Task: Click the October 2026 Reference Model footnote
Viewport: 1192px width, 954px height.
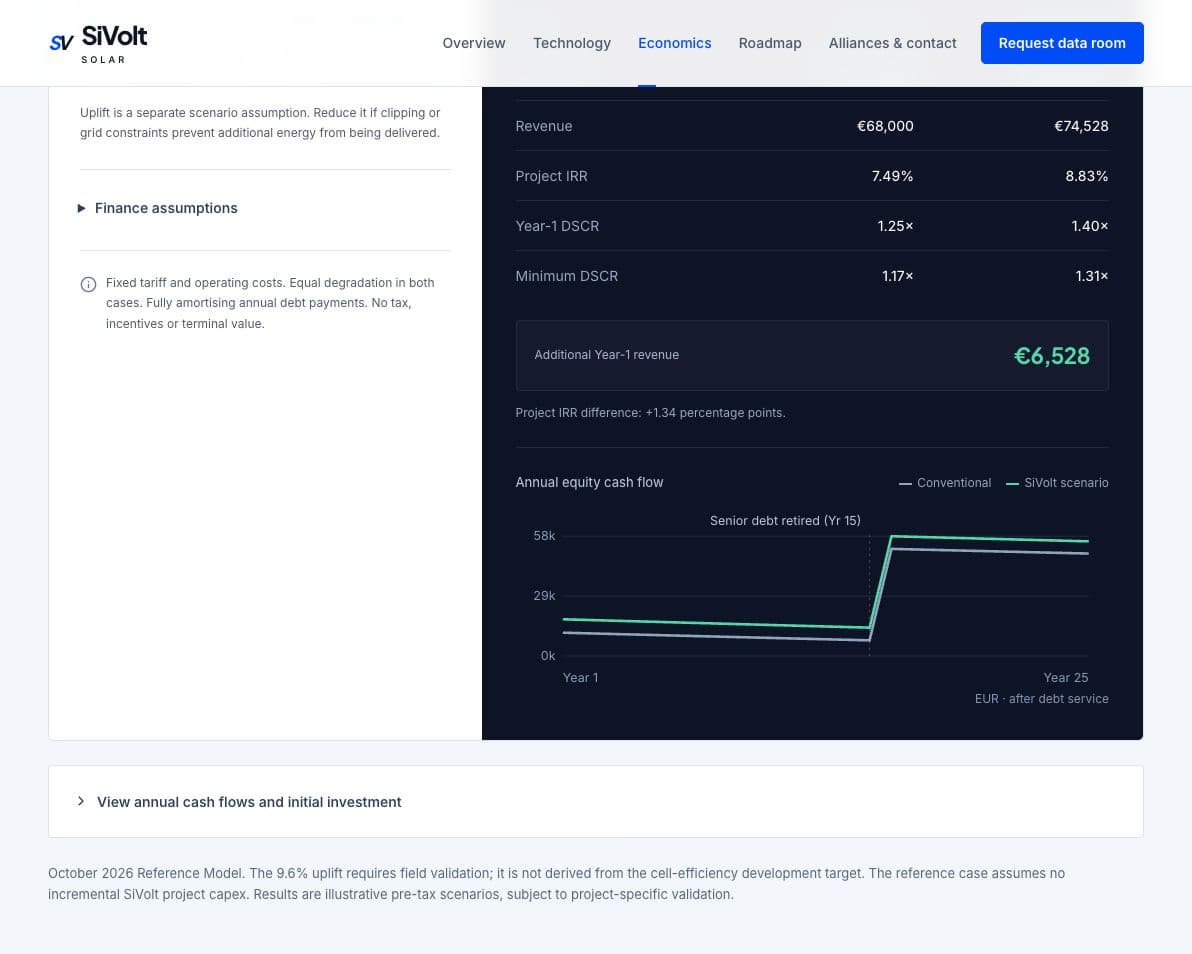Action: (556, 884)
